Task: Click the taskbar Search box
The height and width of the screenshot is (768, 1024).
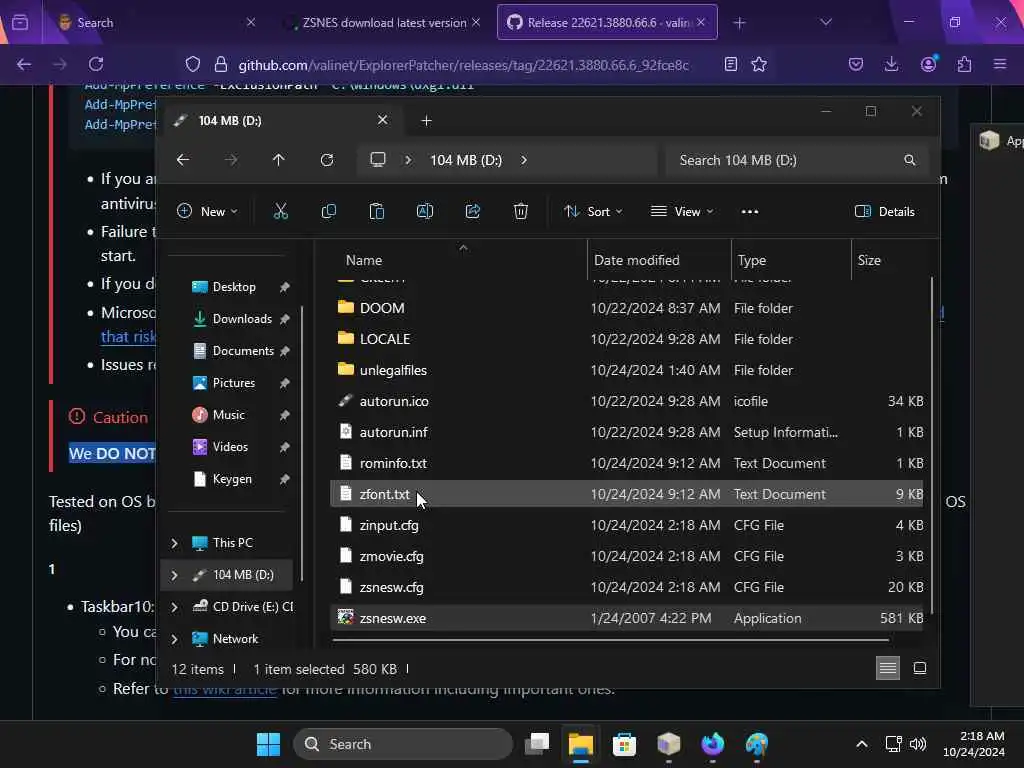Action: [403, 744]
